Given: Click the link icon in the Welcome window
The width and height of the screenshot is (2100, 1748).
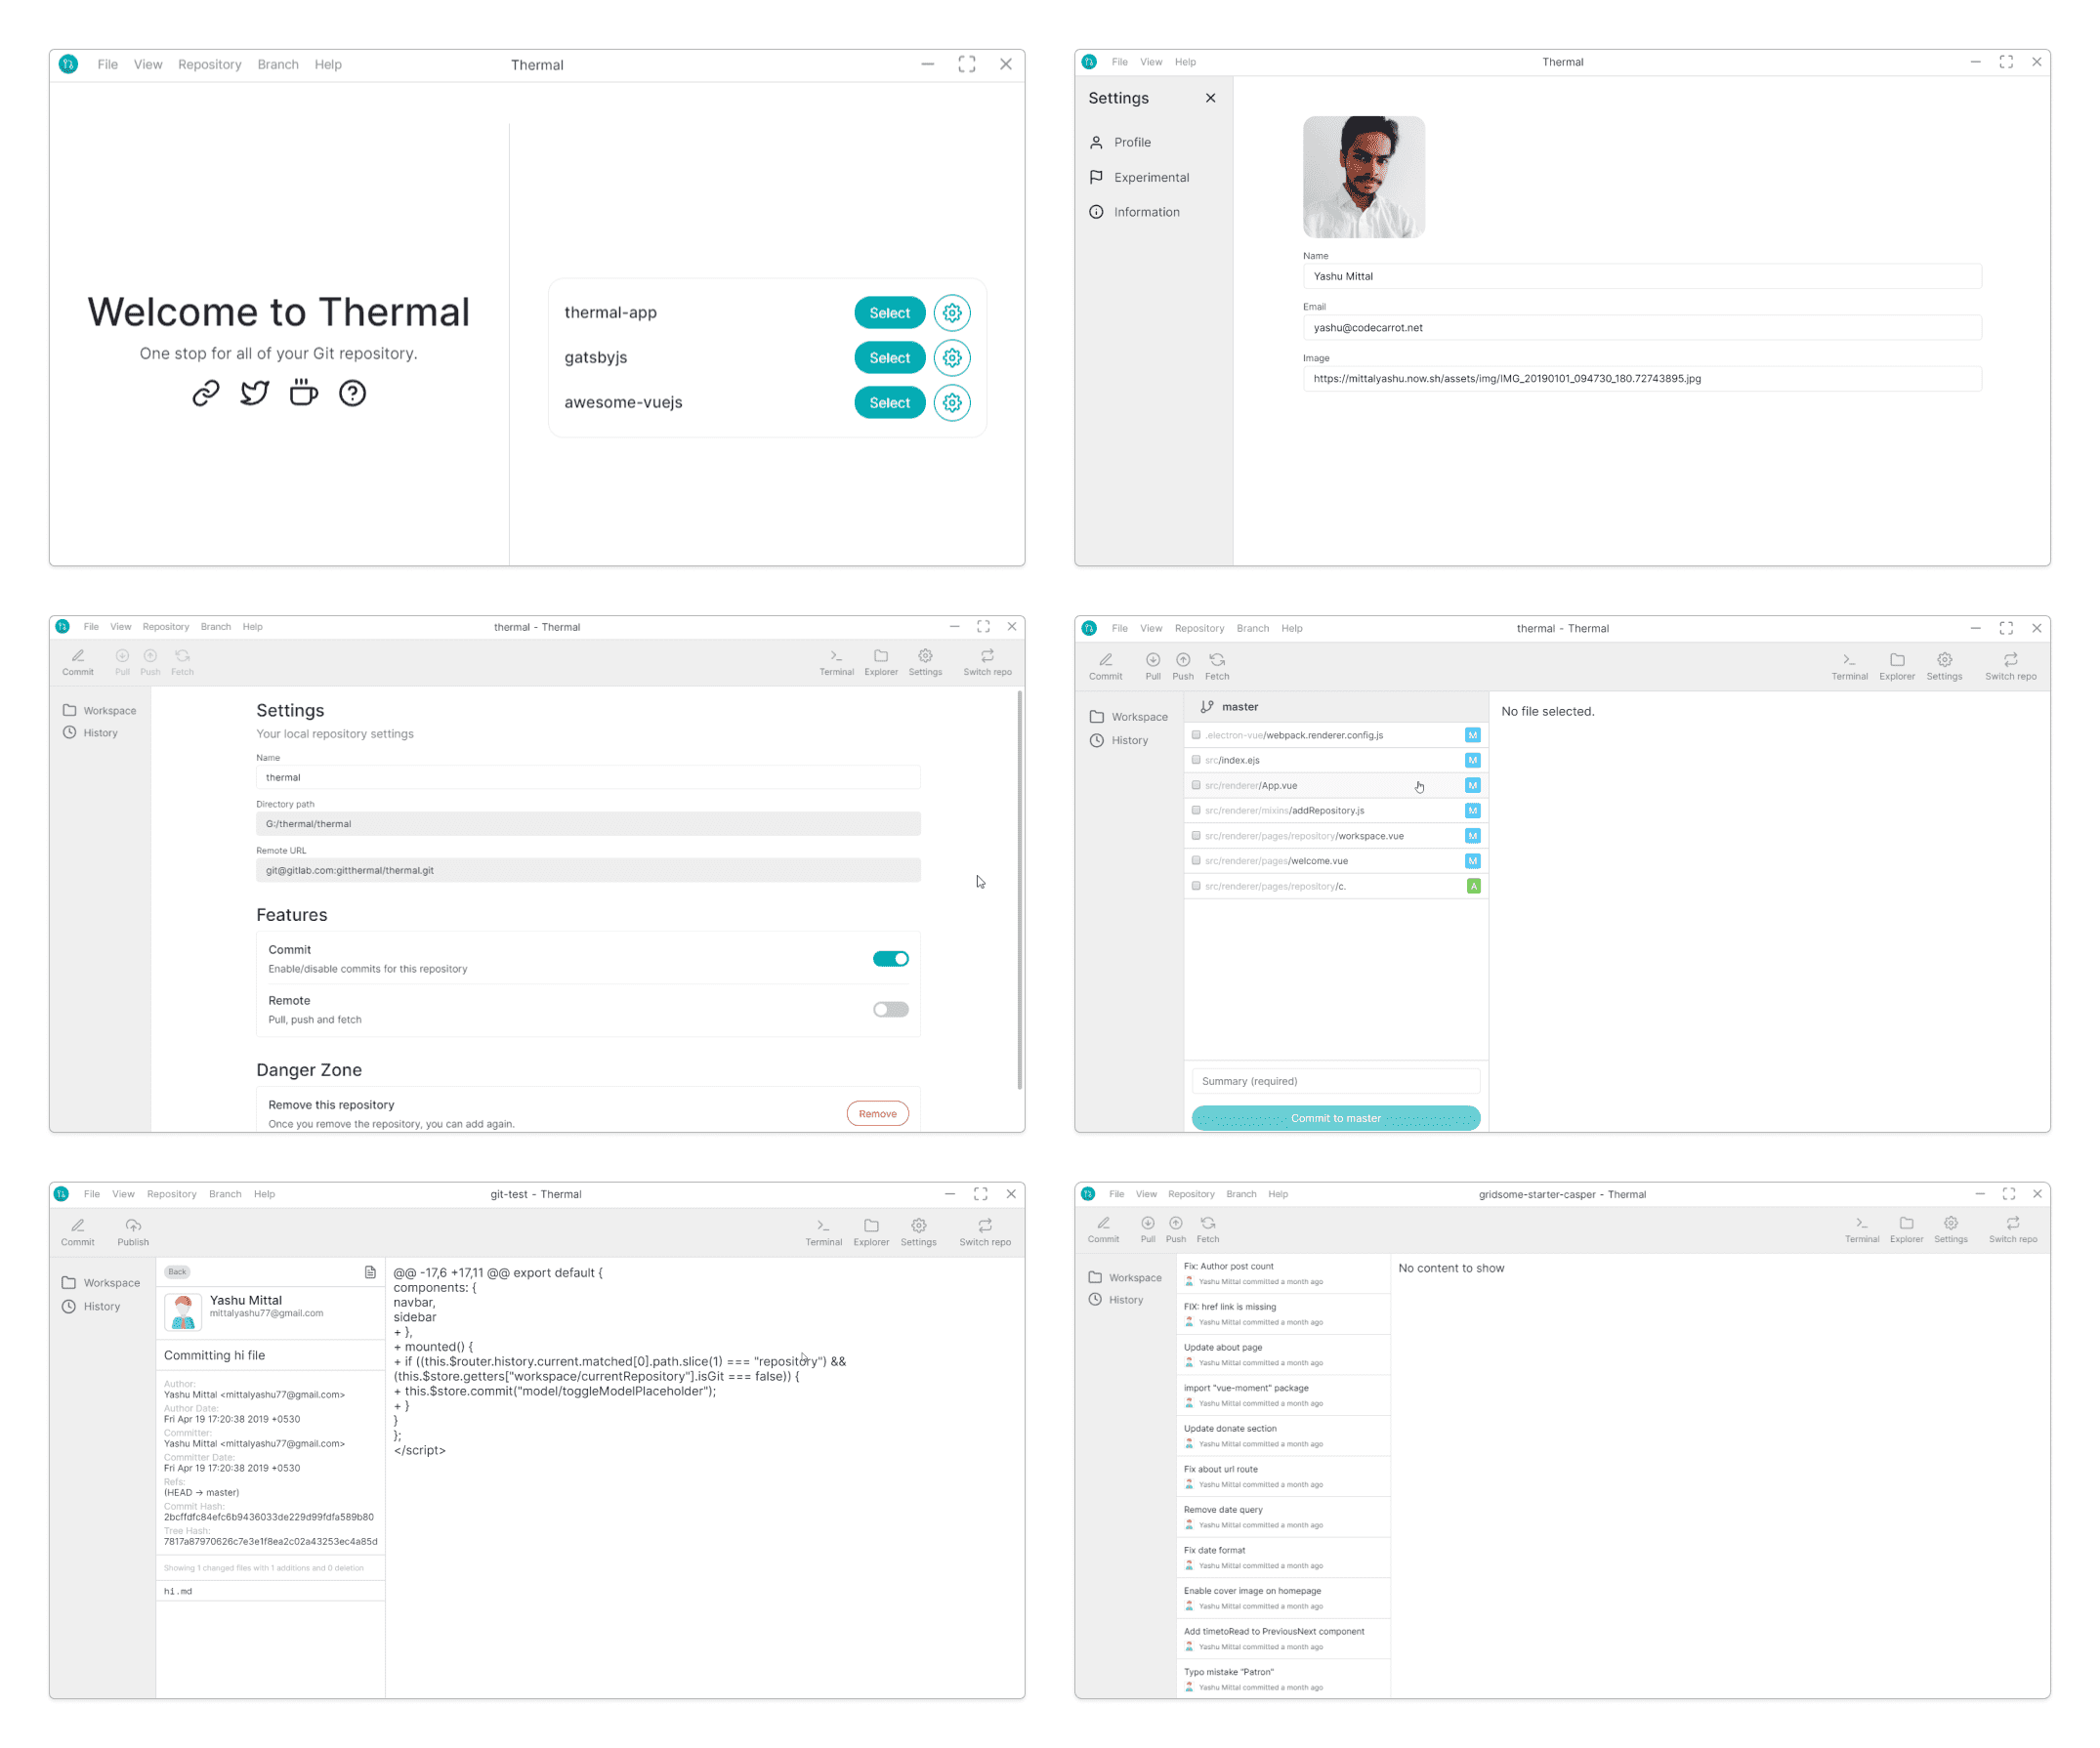Looking at the screenshot, I should tap(206, 393).
